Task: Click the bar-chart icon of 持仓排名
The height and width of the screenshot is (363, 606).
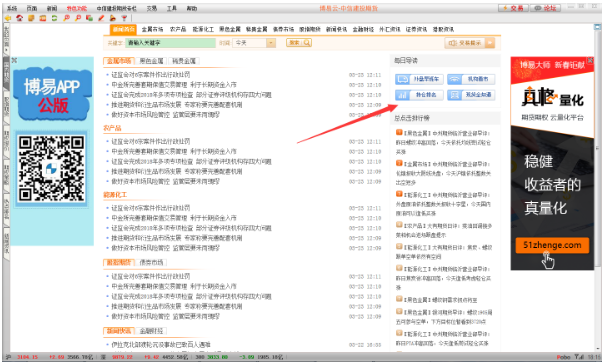Action: click(x=402, y=95)
